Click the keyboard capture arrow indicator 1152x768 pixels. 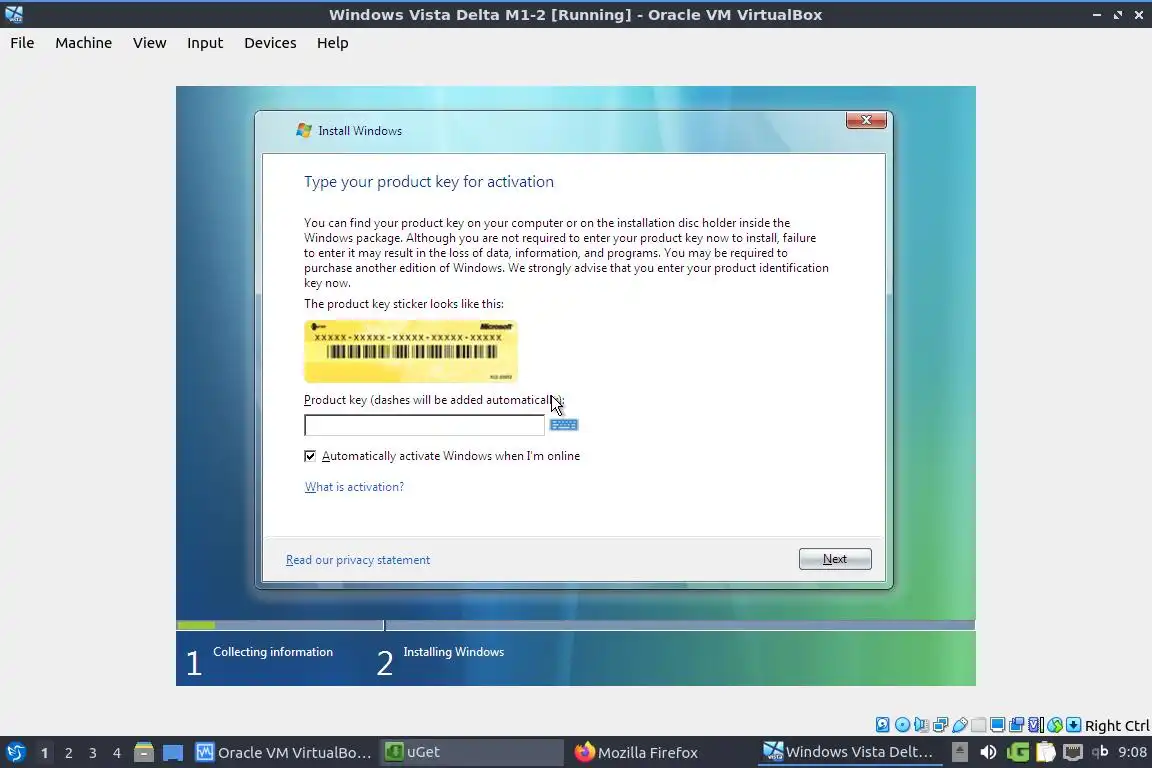(1073, 725)
